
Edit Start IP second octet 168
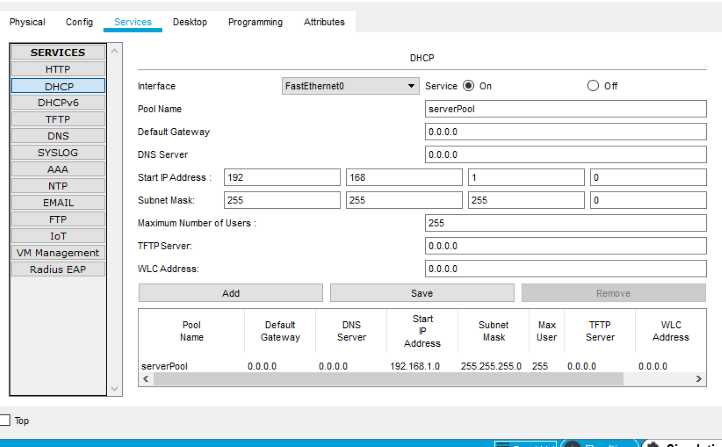click(x=404, y=177)
